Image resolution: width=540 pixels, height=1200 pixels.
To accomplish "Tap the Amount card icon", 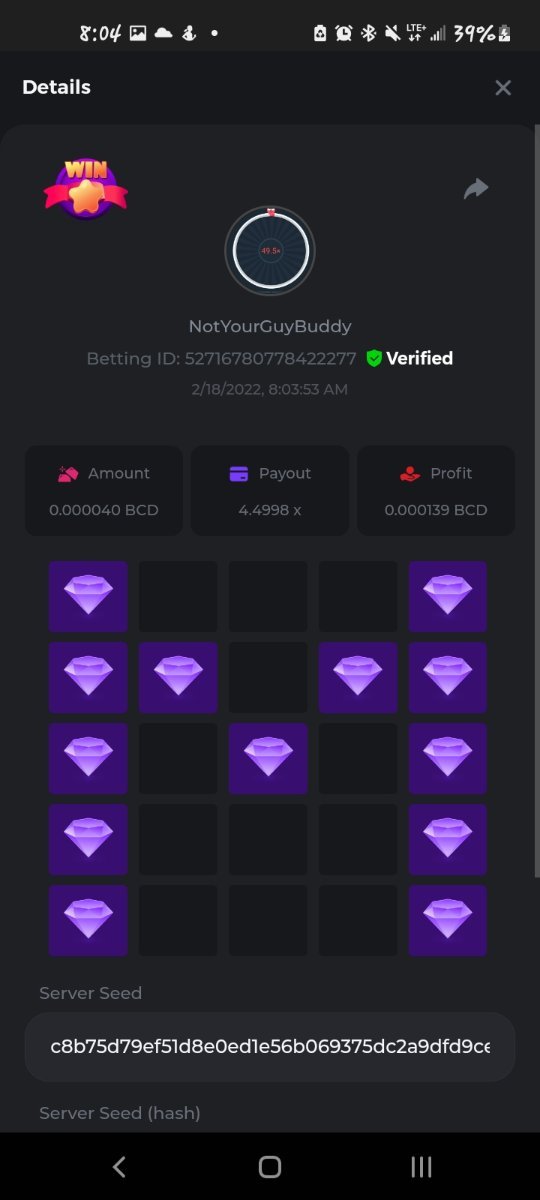I will (x=68, y=474).
